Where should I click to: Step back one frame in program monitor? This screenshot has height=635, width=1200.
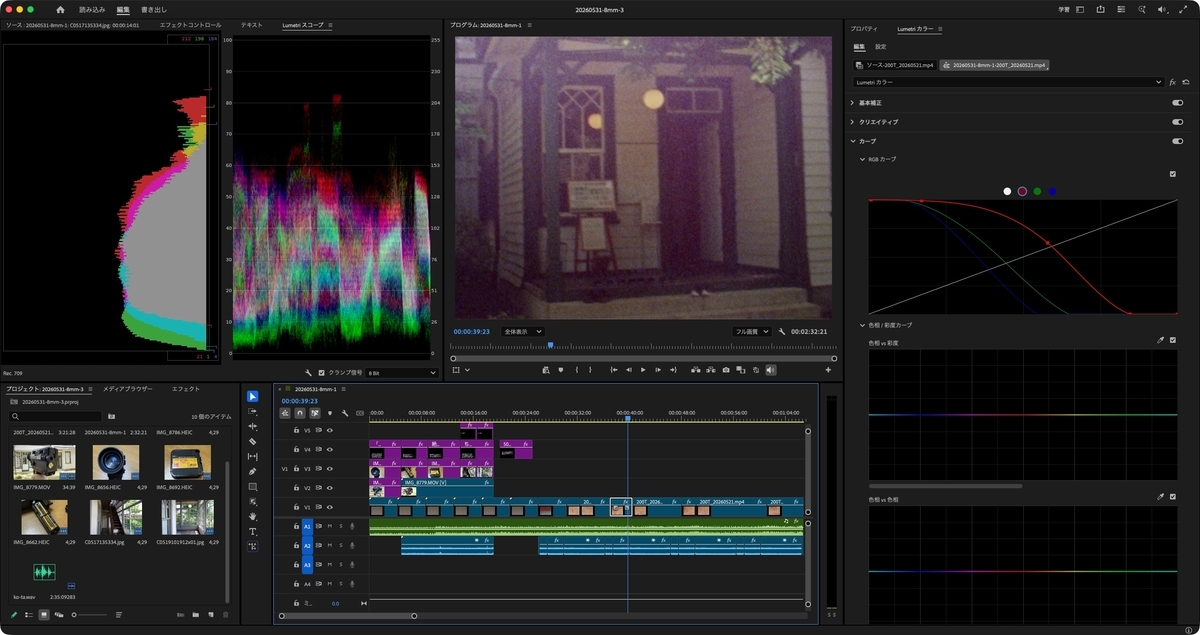click(x=629, y=369)
